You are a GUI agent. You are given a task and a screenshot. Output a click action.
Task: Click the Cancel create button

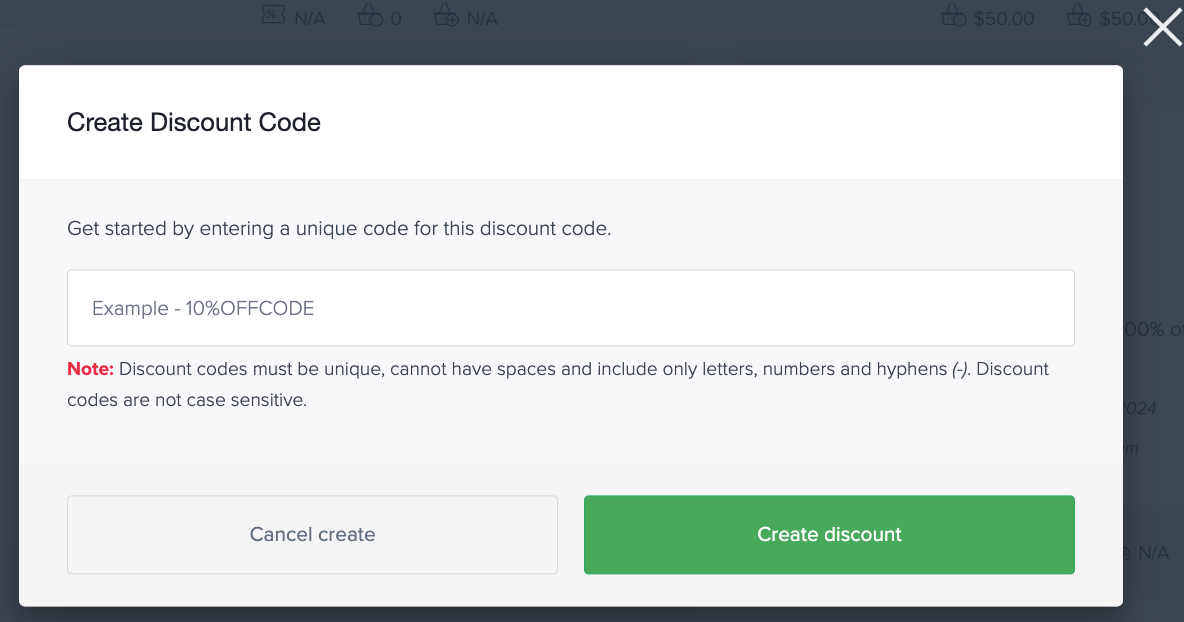pyautogui.click(x=312, y=534)
